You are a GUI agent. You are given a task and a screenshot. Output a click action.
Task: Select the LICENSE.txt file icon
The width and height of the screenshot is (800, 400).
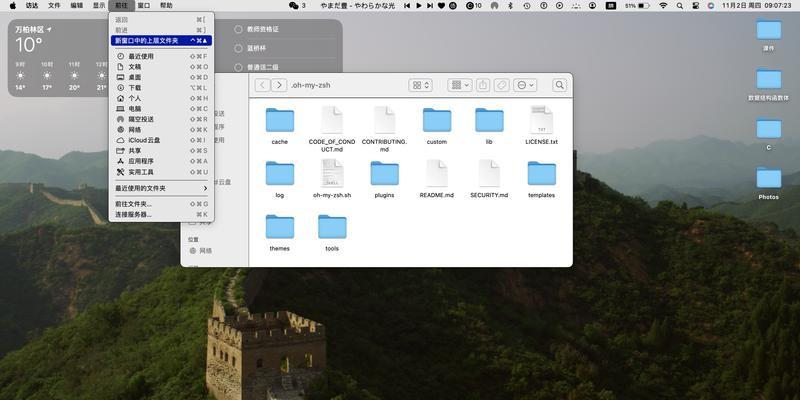[x=541, y=120]
